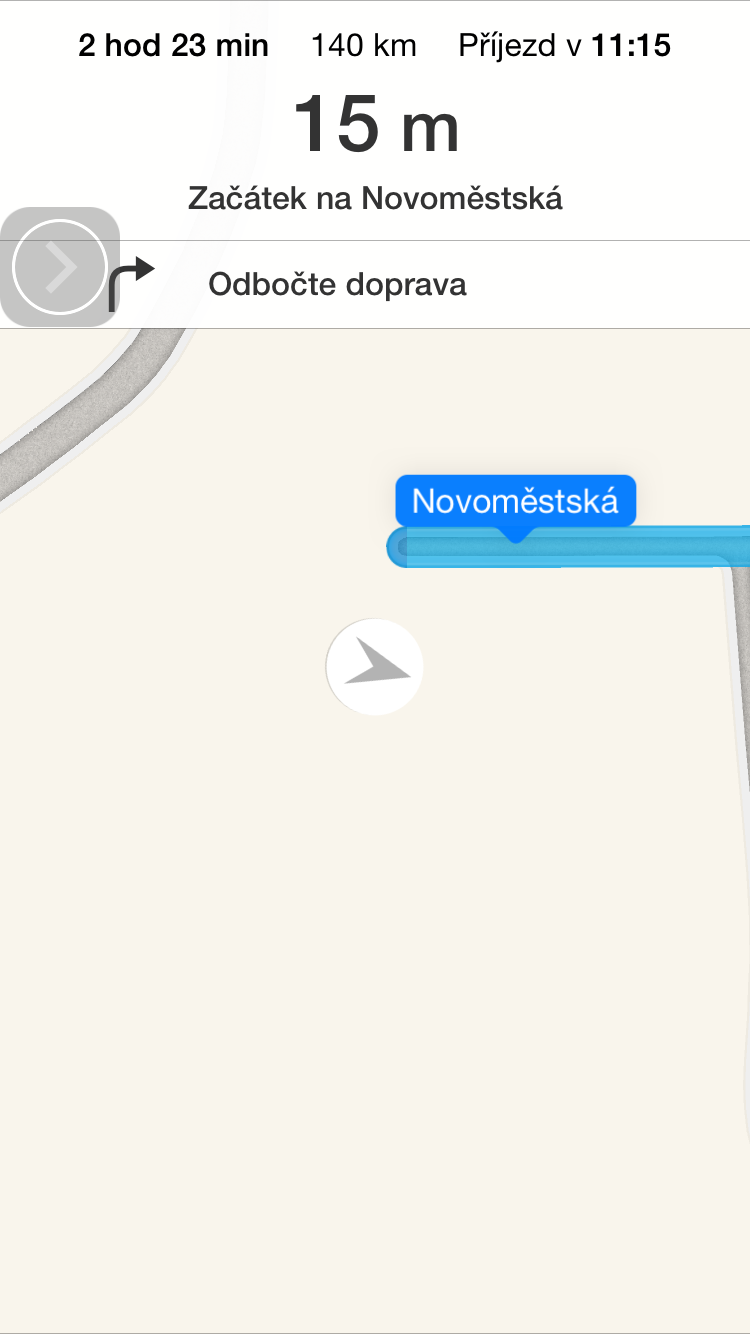Tap the current location arrow marker
The width and height of the screenshot is (750, 1334).
pyautogui.click(x=375, y=667)
